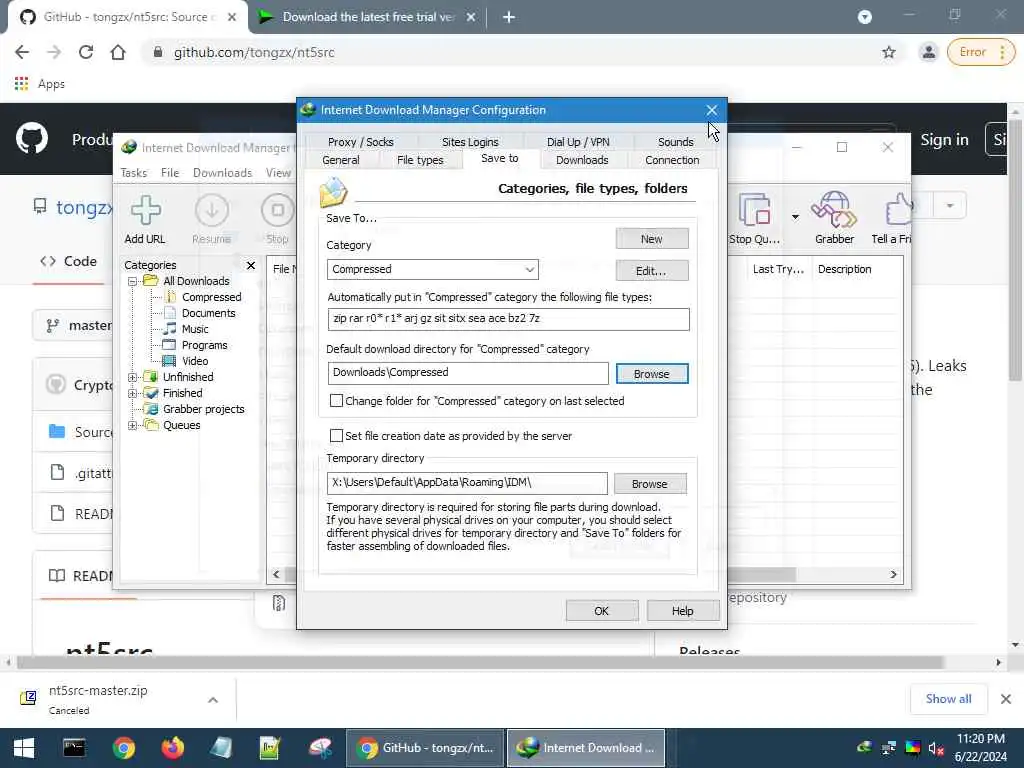Click the Resume download icon in IDM toolbar
The image size is (1024, 768).
point(212,219)
